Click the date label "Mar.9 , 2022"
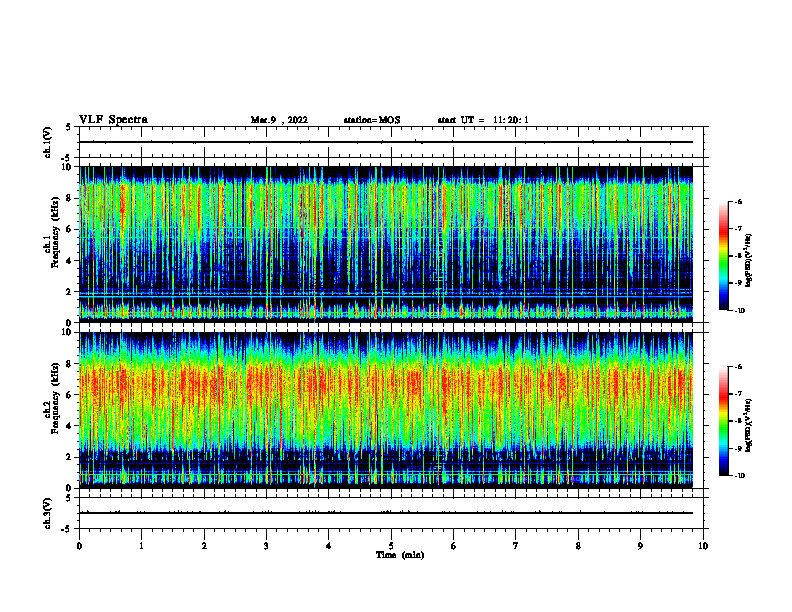Image resolution: width=792 pixels, height=612 pixels. tap(279, 120)
